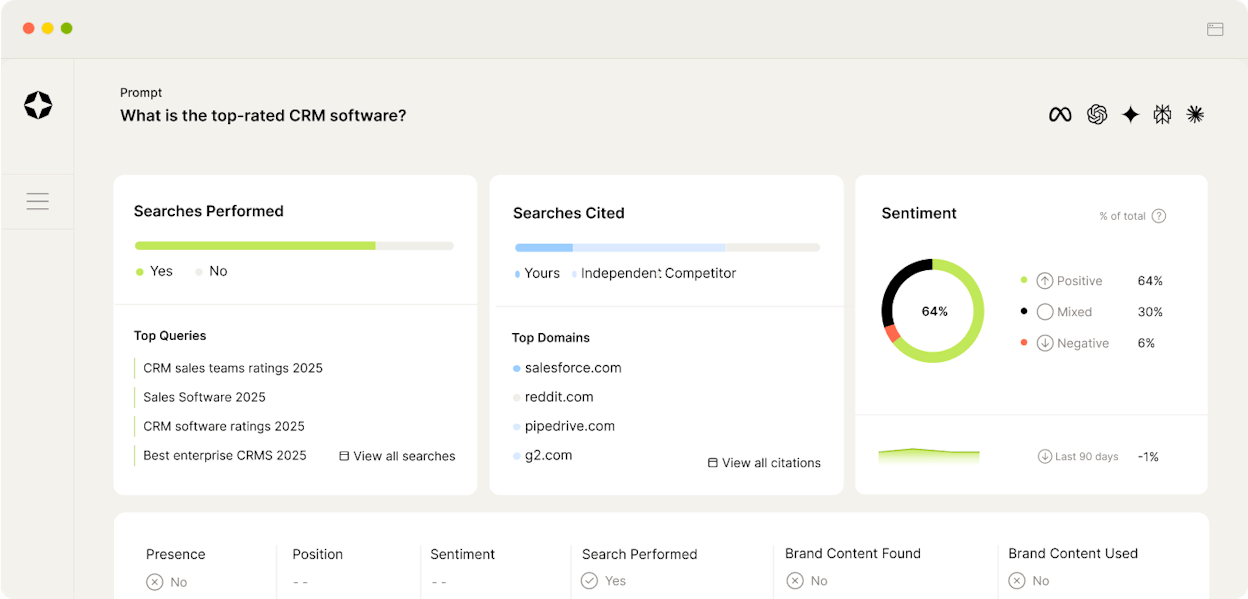Click the '% of total' label
The width and height of the screenshot is (1248, 599).
click(x=1122, y=216)
